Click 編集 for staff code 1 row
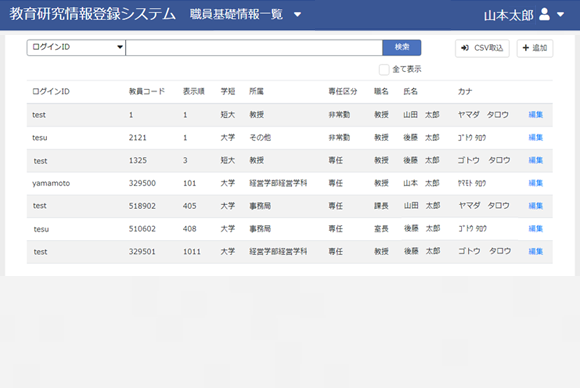580x388 pixels. (x=536, y=115)
